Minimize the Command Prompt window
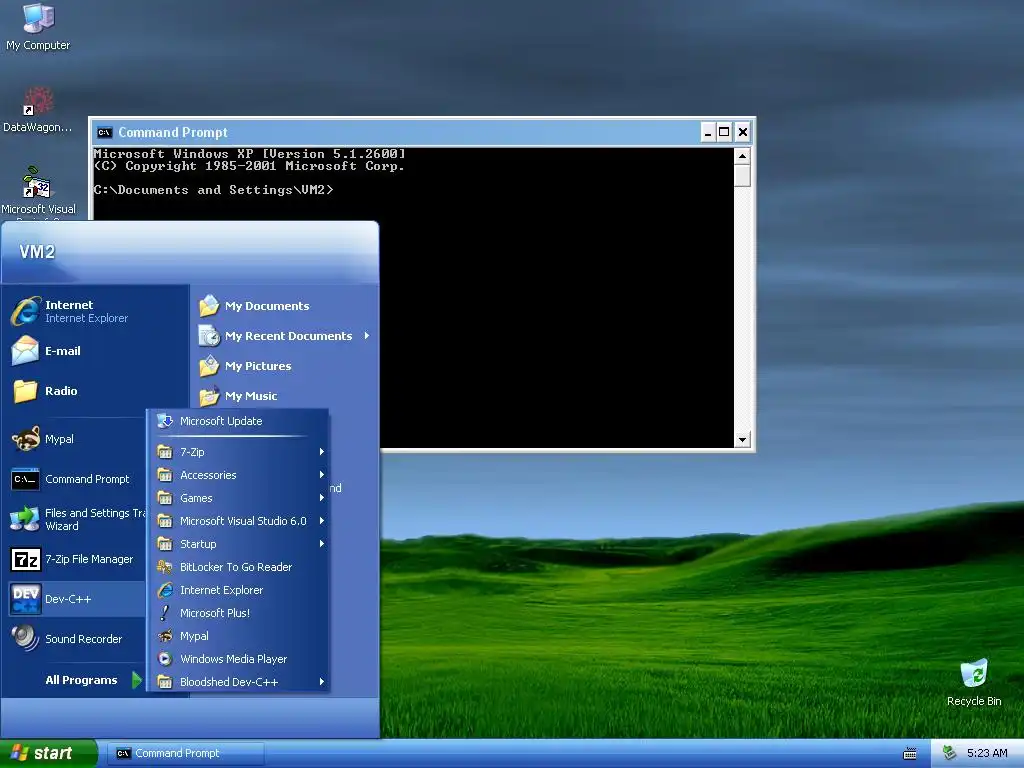The image size is (1024, 768). tap(708, 133)
